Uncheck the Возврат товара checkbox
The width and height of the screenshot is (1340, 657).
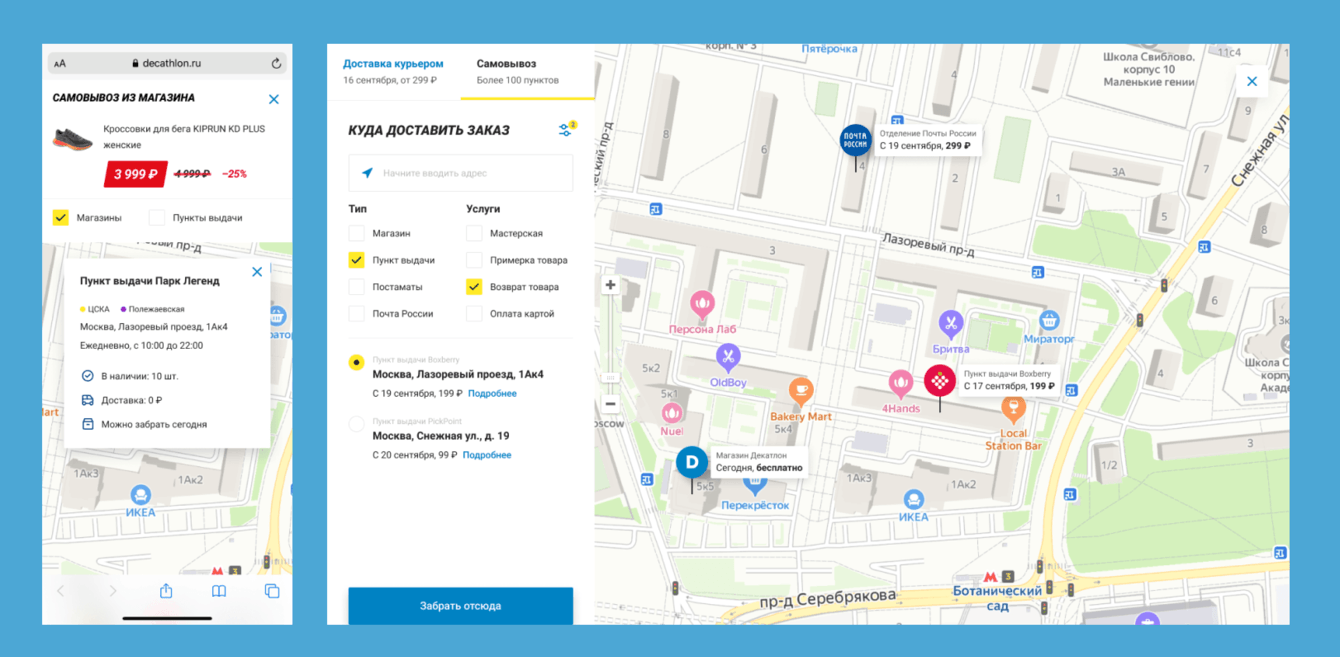(474, 287)
